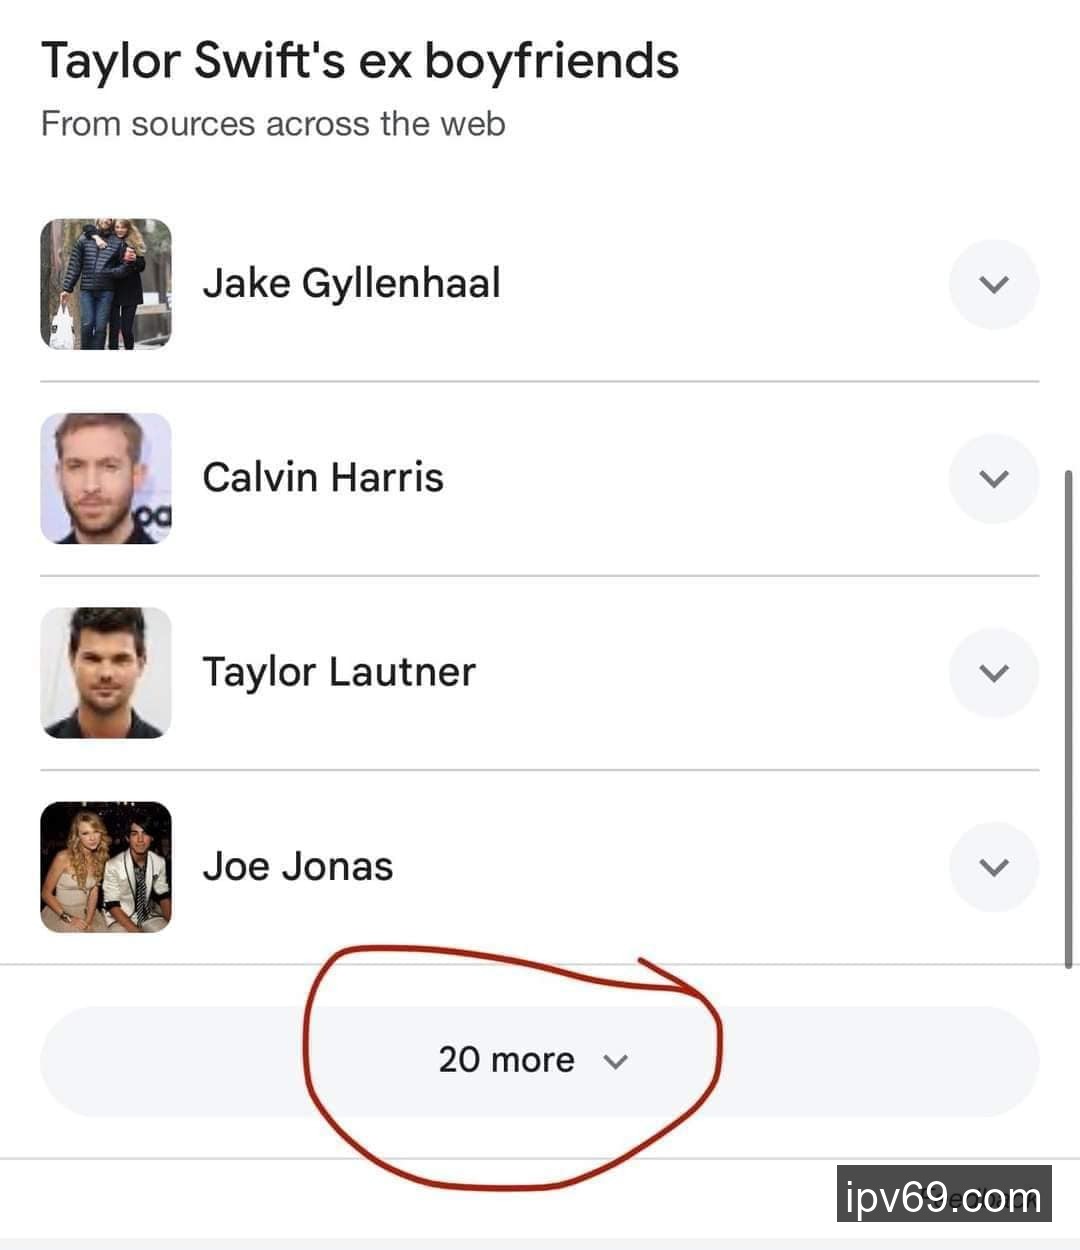Click the word "boyfriends" in the heading
Viewport: 1080px width, 1250px height.
coord(551,60)
